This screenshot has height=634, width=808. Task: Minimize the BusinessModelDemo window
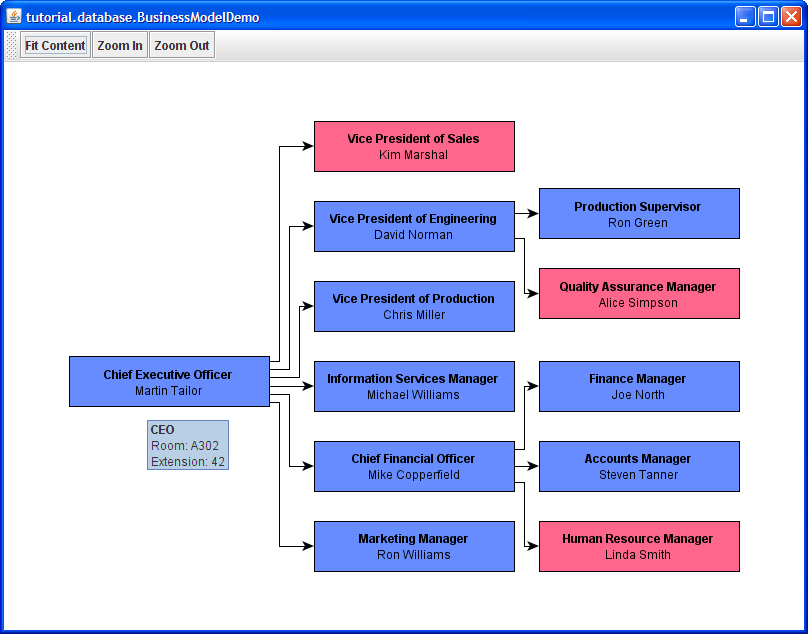tap(745, 16)
